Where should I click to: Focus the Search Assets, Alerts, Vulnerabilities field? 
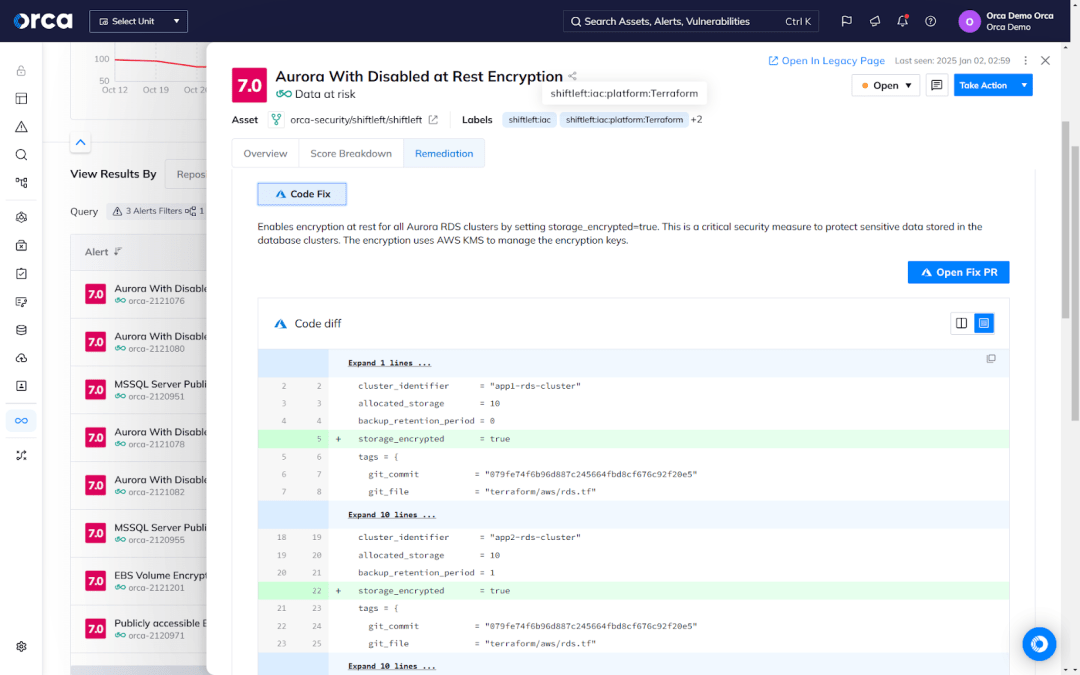[691, 21]
